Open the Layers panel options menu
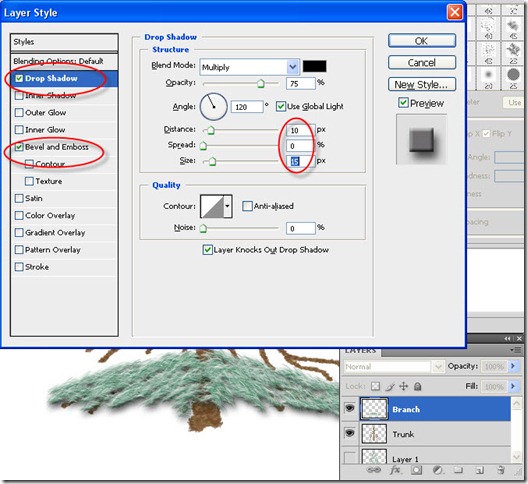The height and width of the screenshot is (484, 528). coord(515,350)
